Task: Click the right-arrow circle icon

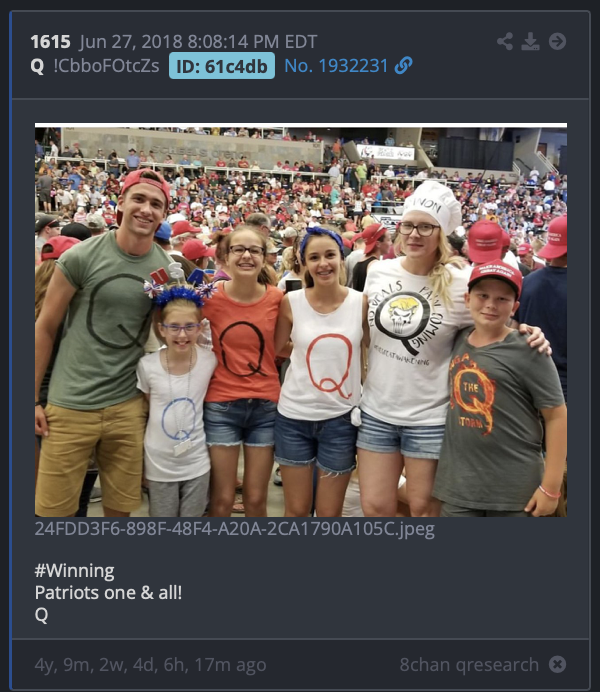Action: point(557,41)
